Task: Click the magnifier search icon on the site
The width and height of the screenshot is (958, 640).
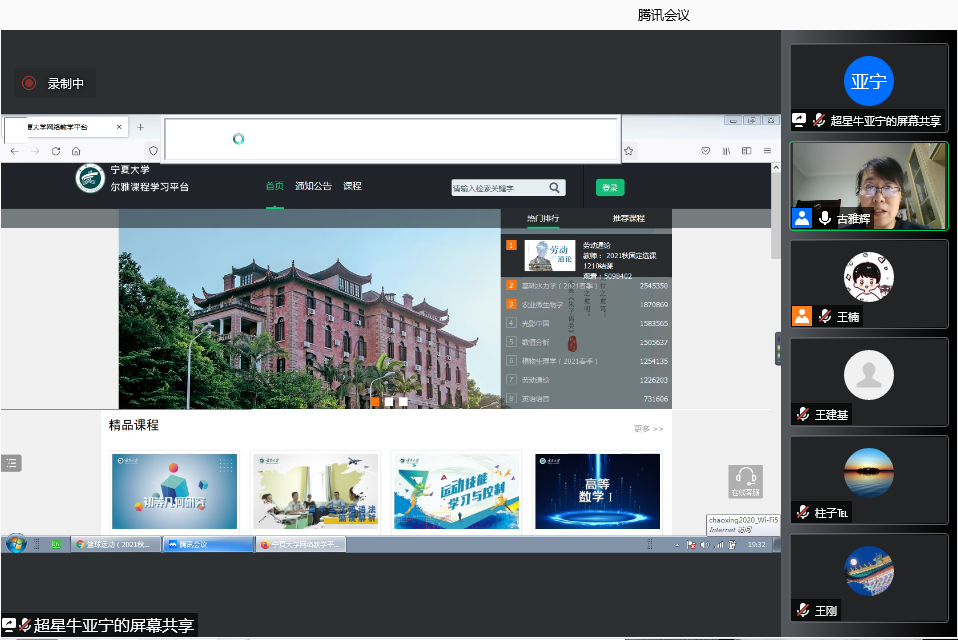Action: (x=554, y=187)
